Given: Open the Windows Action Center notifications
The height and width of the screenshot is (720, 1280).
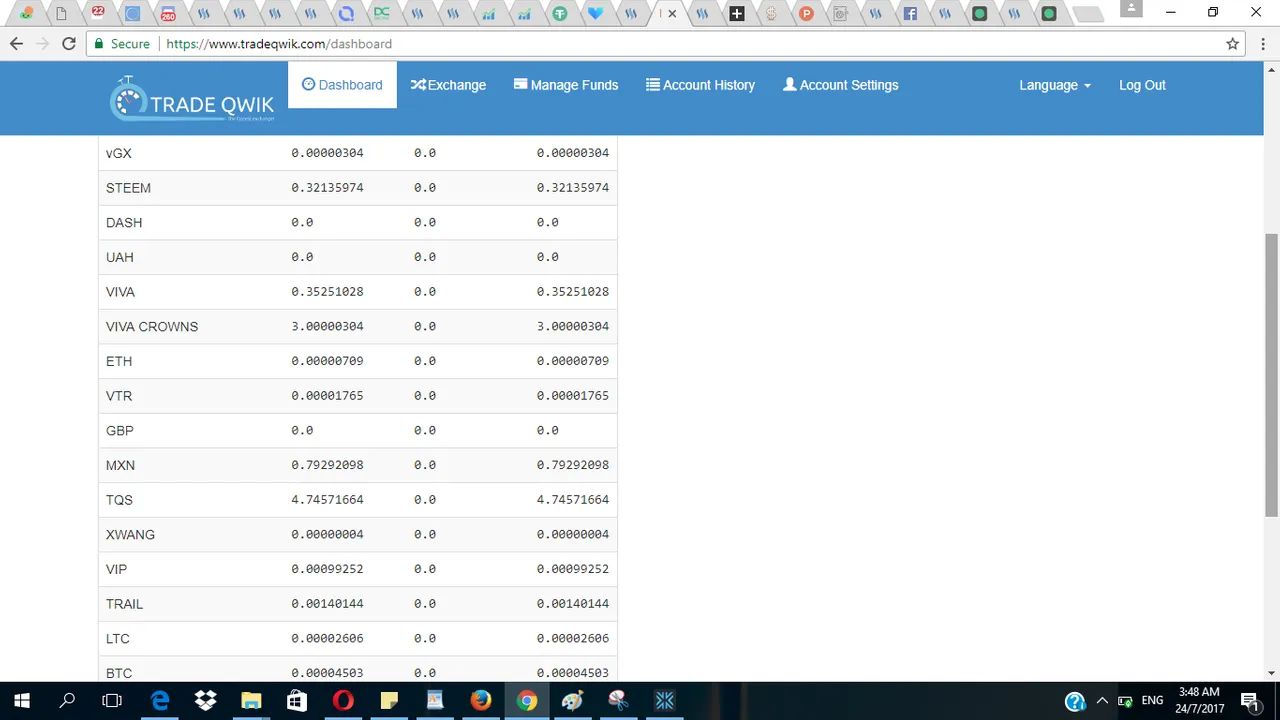Looking at the screenshot, I should point(1249,701).
